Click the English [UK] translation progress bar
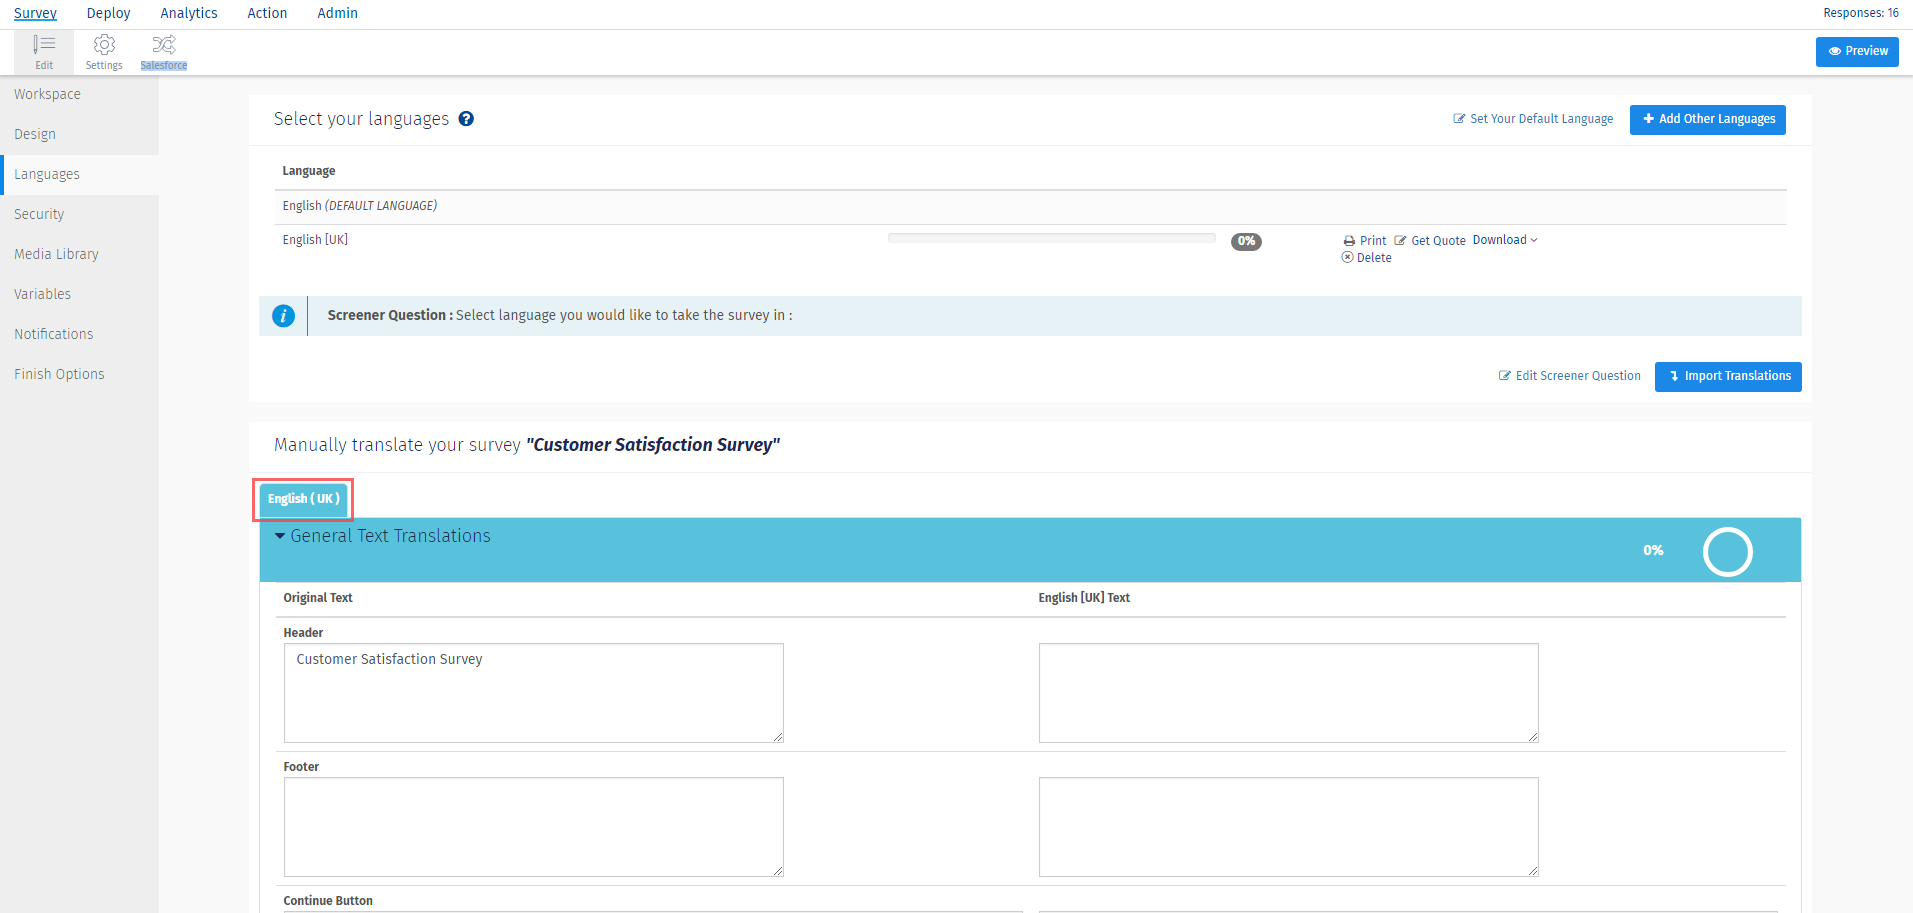Viewport: 1913px width, 913px height. 1052,239
